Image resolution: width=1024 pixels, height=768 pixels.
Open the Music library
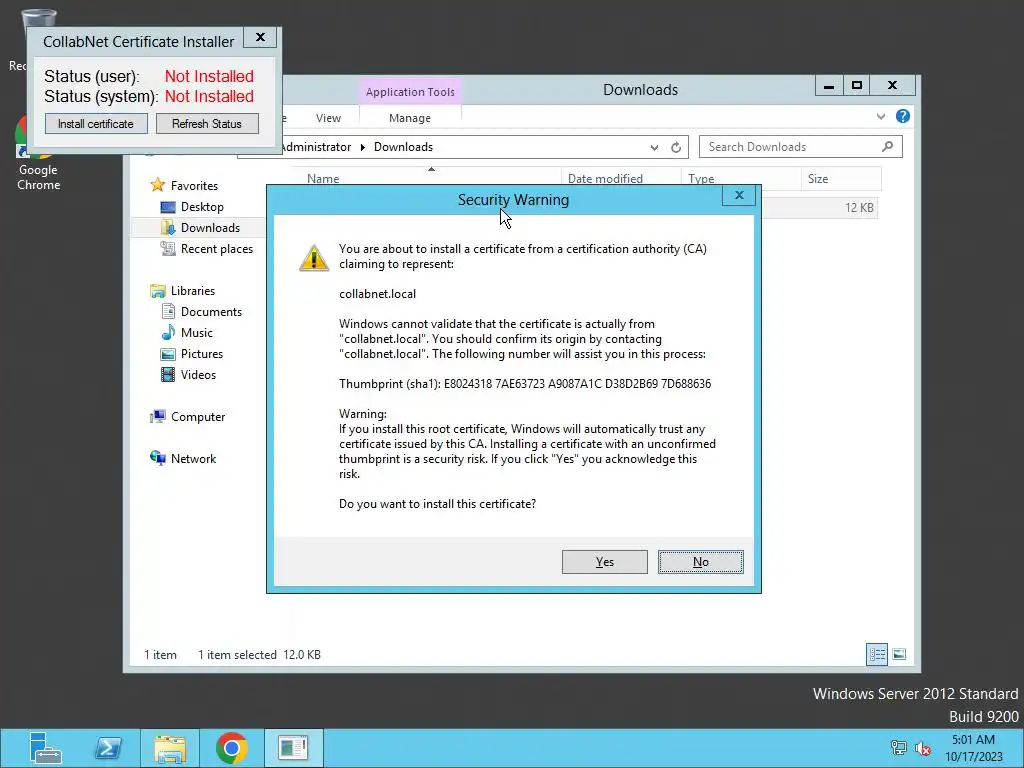(197, 333)
